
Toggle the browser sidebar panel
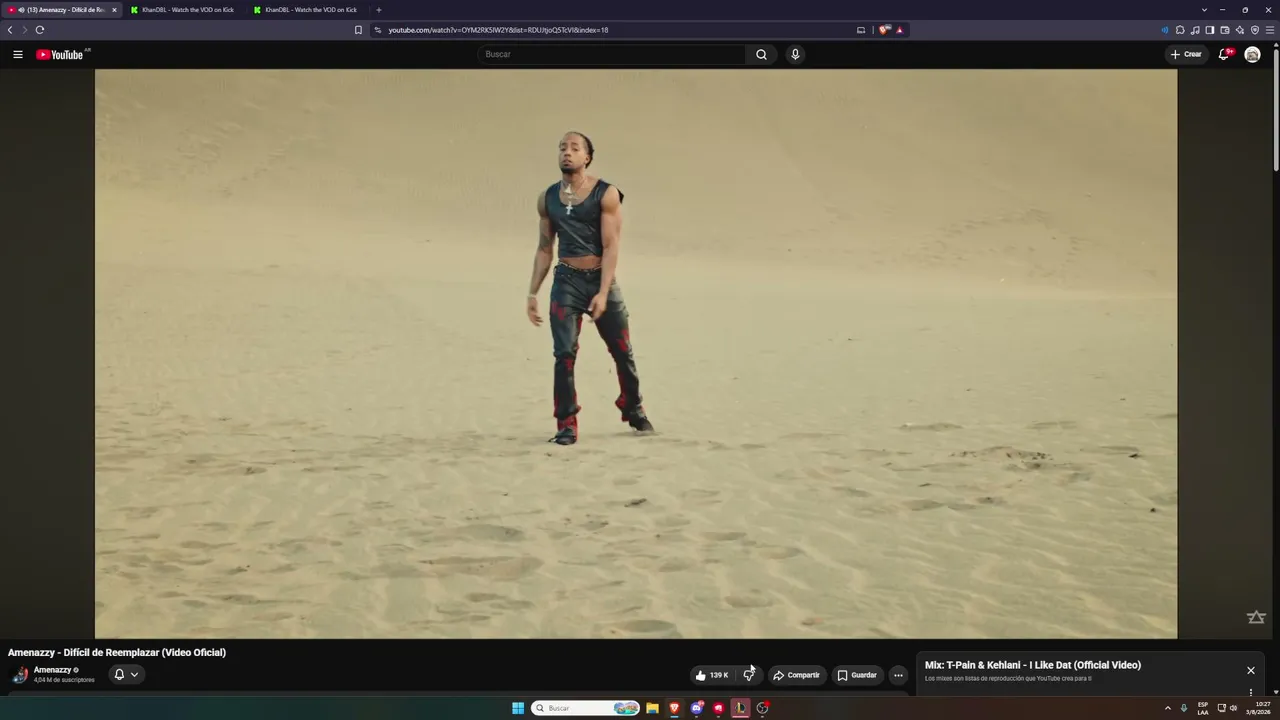(1210, 30)
